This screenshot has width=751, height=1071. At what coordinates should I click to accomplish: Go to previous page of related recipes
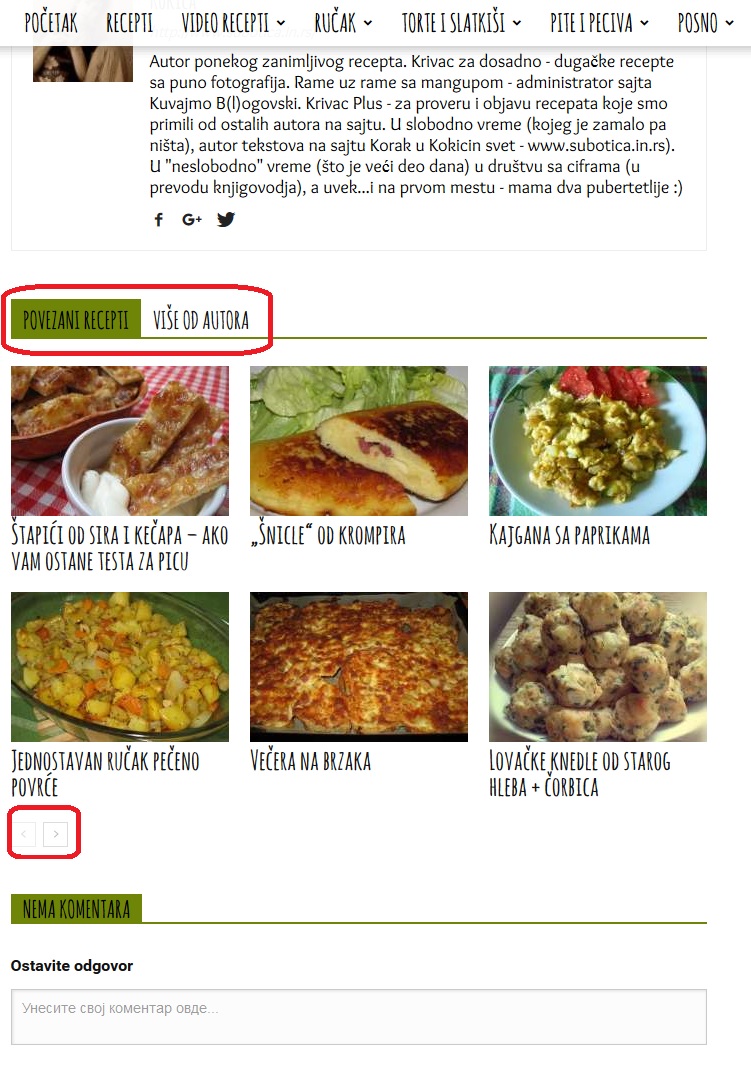click(25, 834)
